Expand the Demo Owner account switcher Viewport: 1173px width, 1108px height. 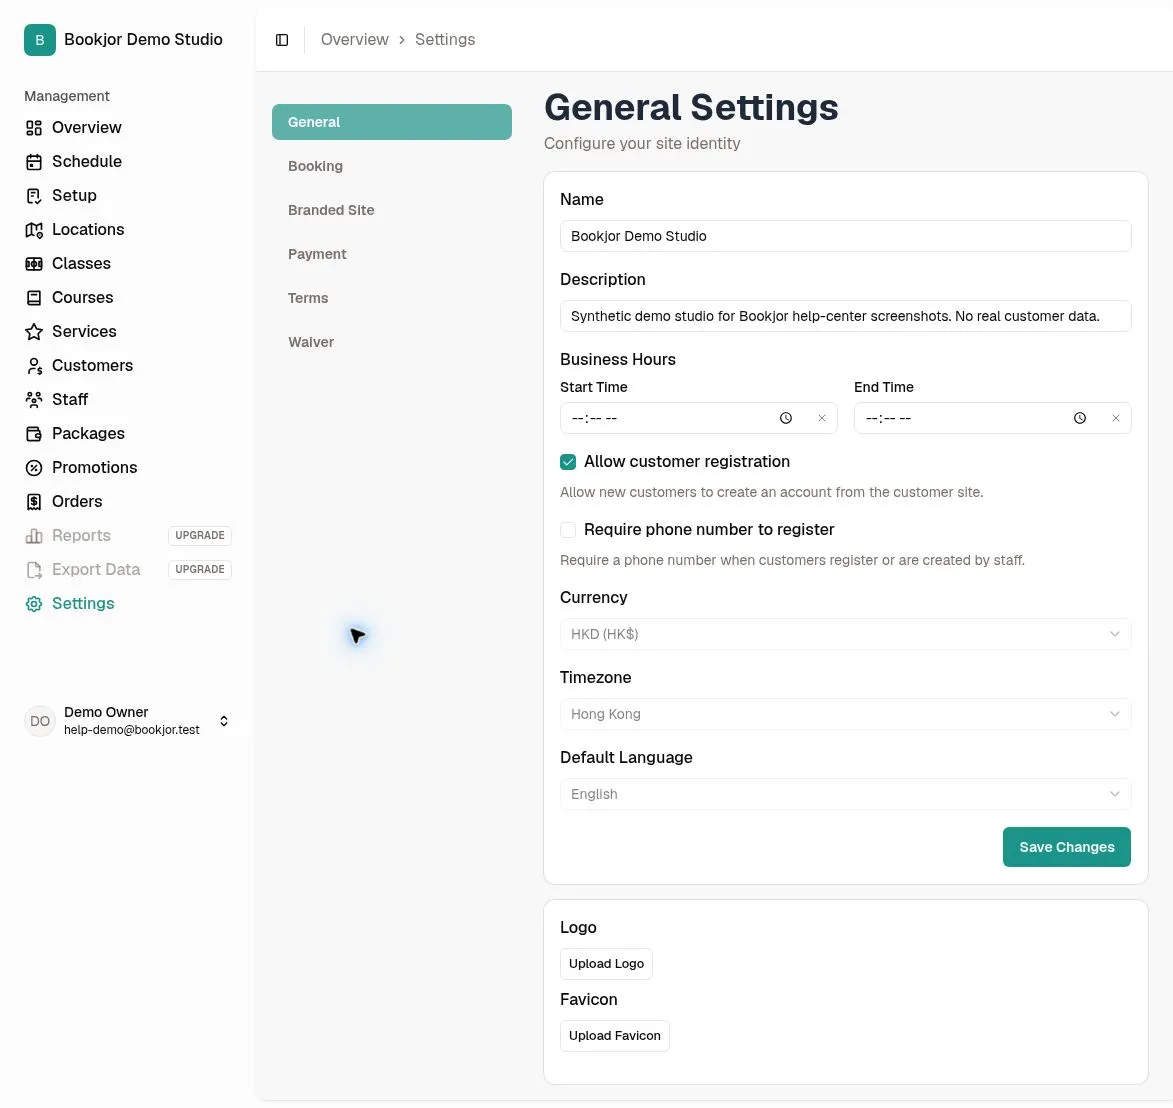point(224,721)
